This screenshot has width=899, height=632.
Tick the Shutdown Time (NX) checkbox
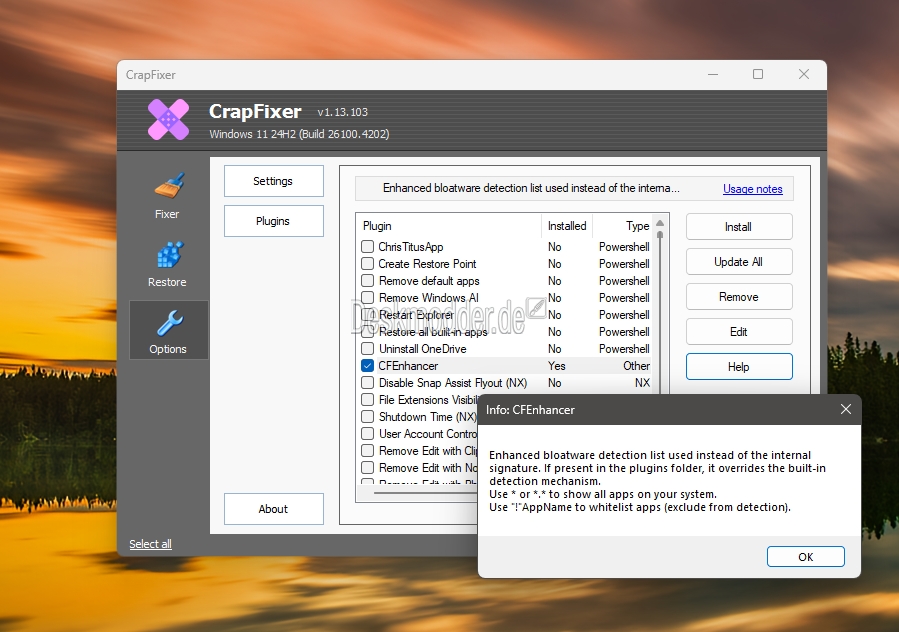[368, 417]
